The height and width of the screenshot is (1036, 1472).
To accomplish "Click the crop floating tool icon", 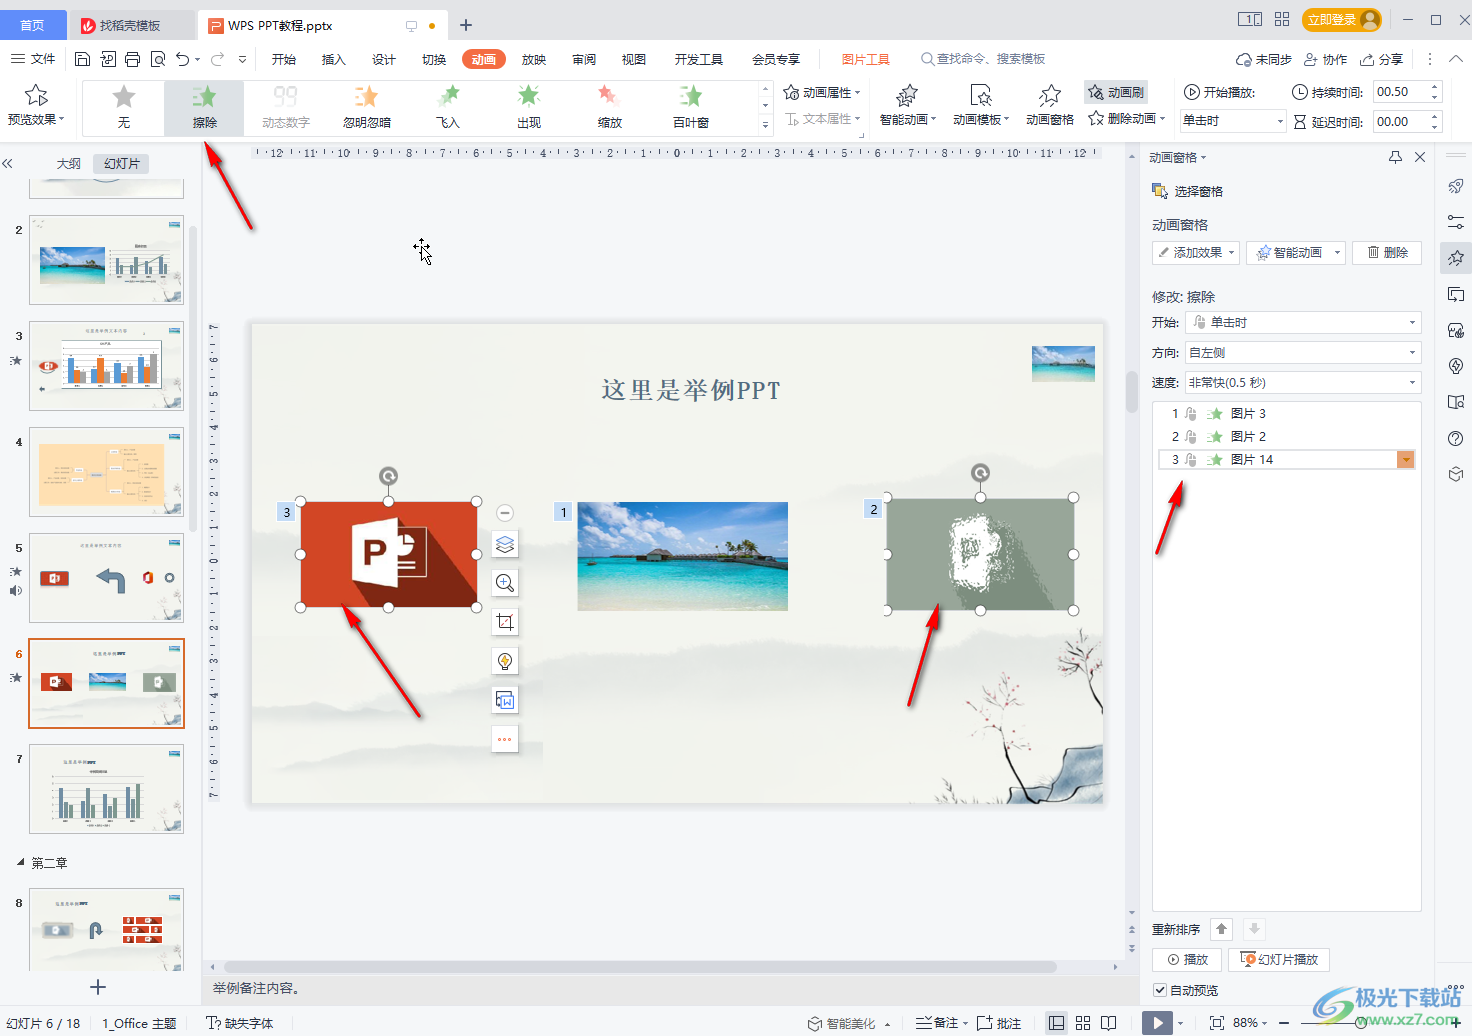I will [x=505, y=622].
